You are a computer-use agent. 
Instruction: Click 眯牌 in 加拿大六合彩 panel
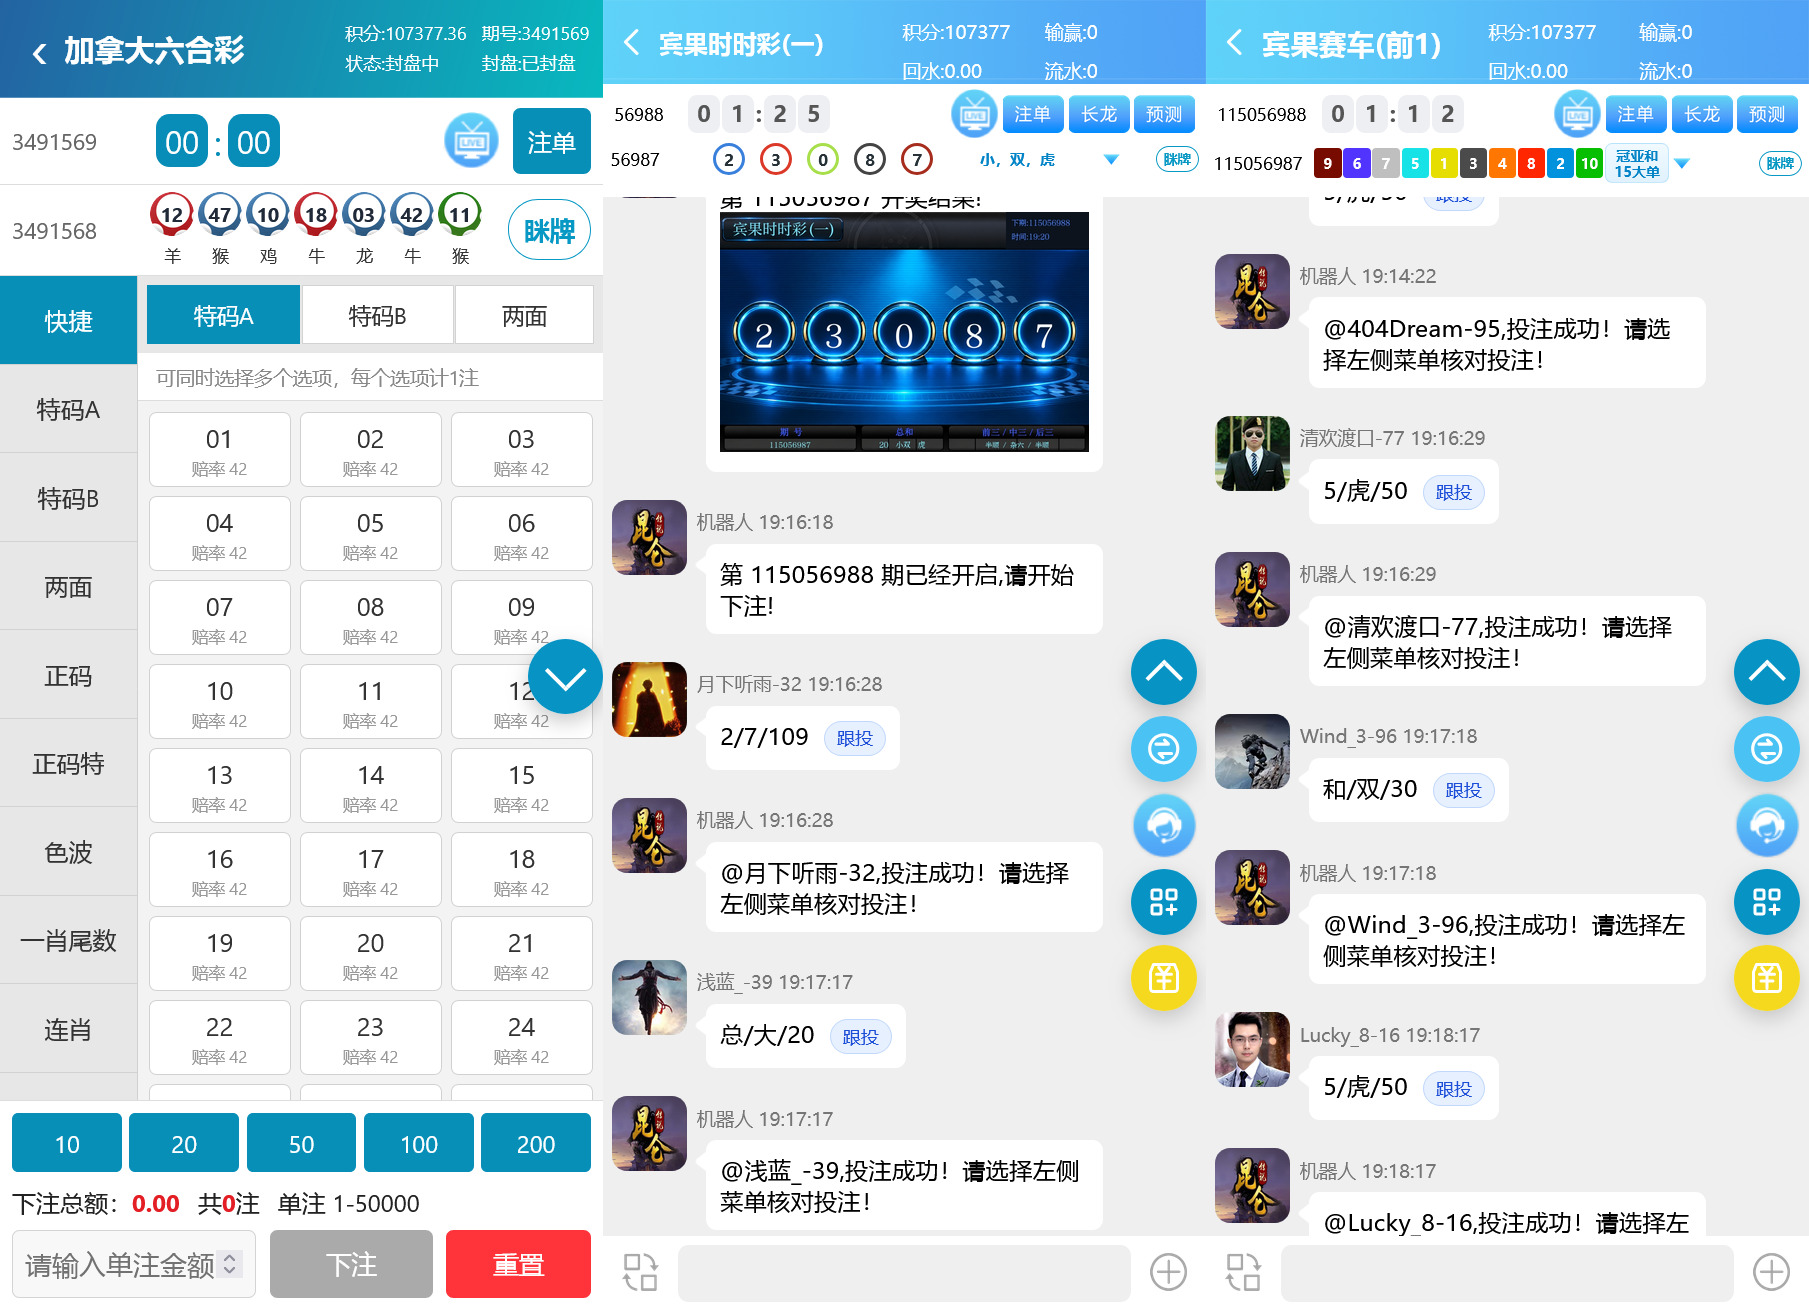[x=549, y=230]
